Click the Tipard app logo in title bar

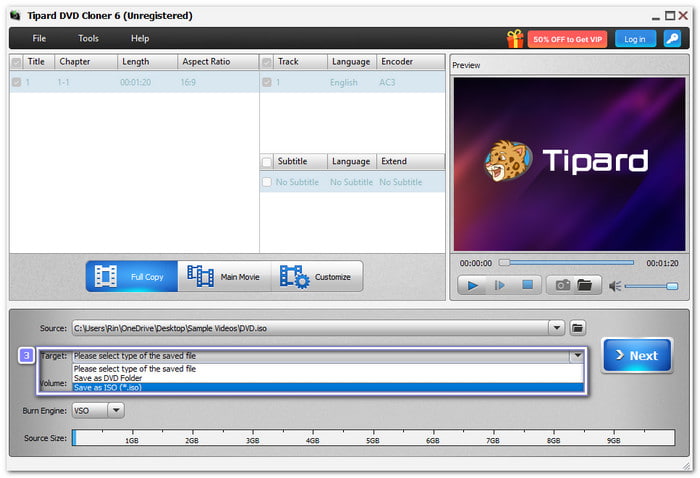pyautogui.click(x=16, y=16)
